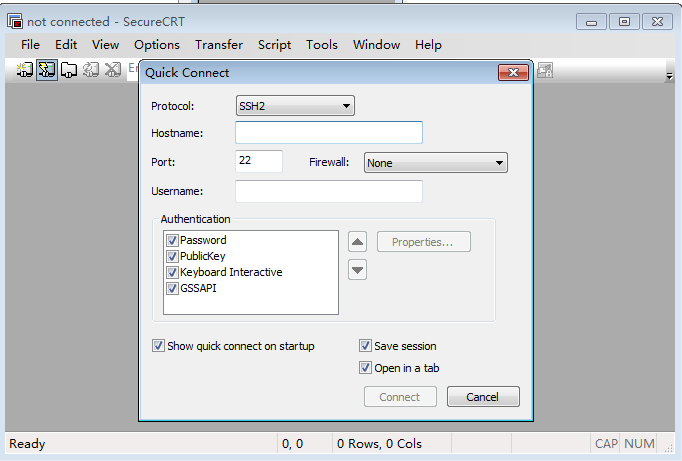This screenshot has width=682, height=461.
Task: Open the File menu
Action: (30, 45)
